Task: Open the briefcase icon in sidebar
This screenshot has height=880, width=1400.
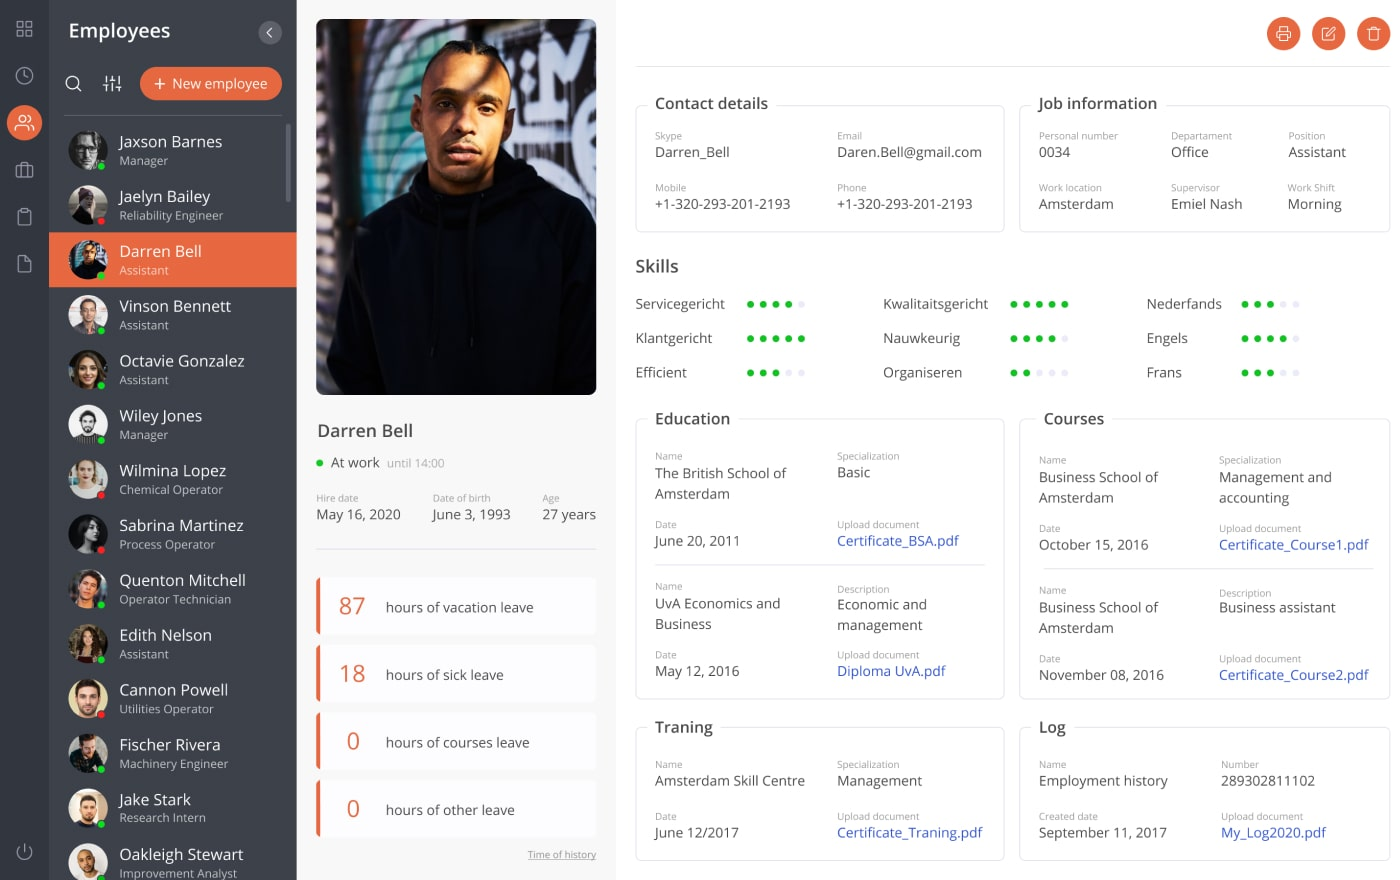Action: pos(24,170)
